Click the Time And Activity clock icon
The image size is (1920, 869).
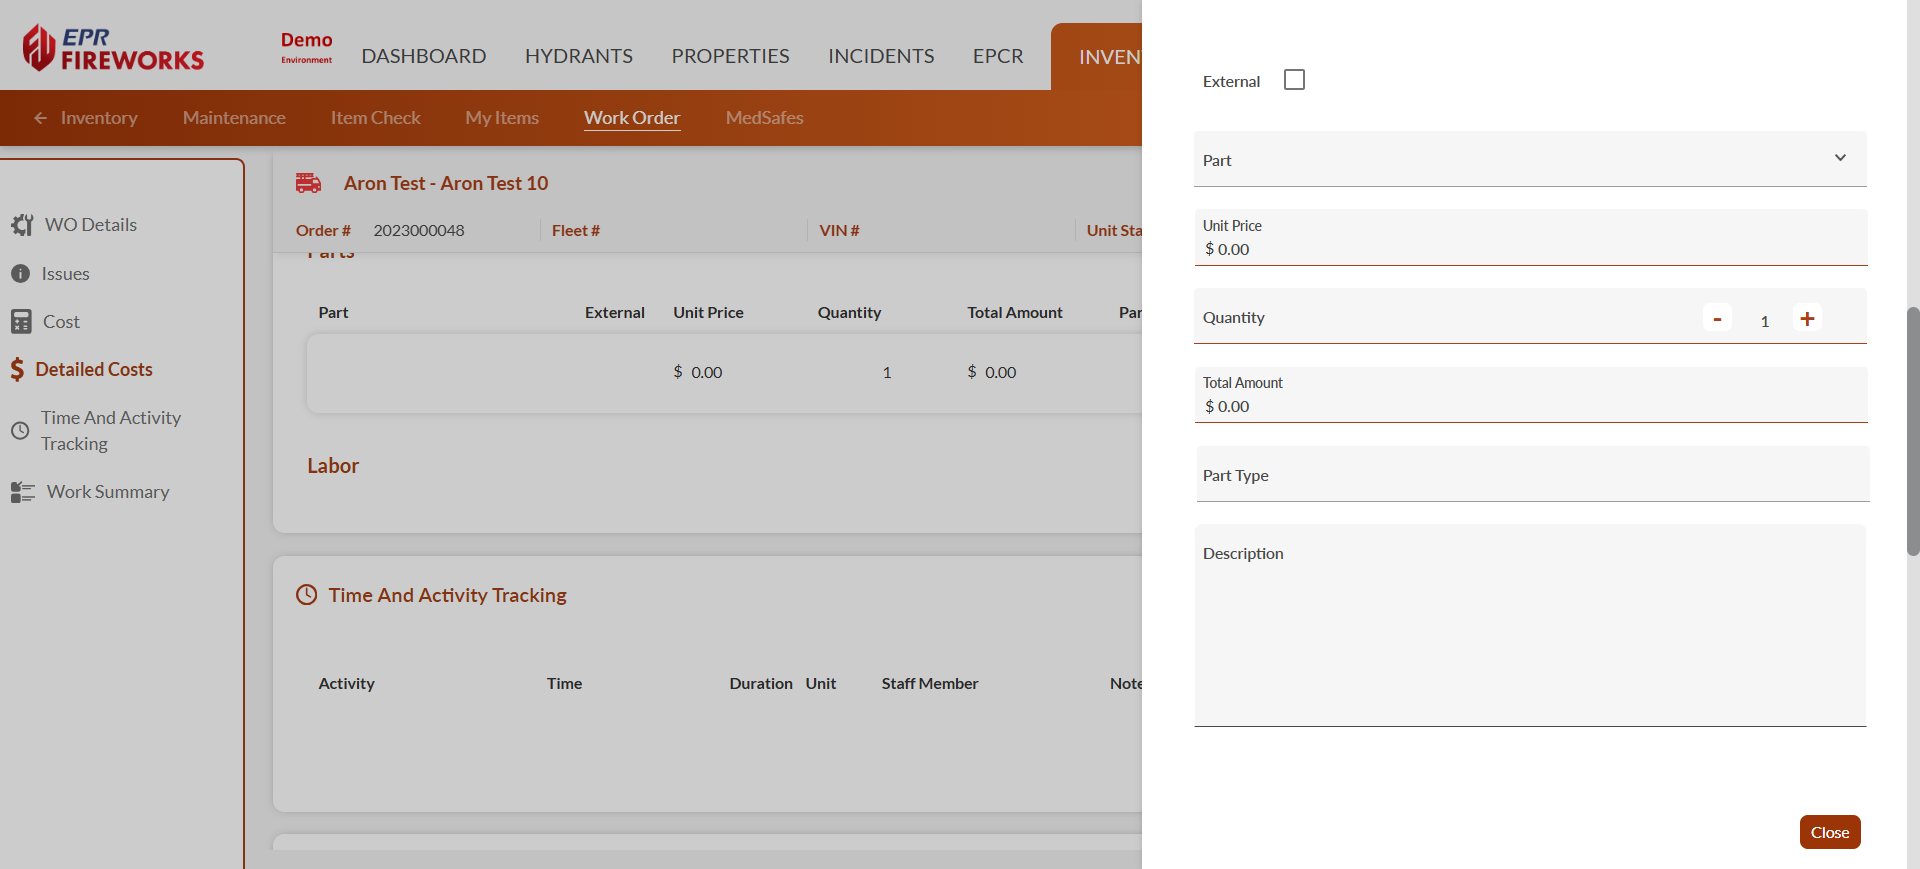(20, 431)
